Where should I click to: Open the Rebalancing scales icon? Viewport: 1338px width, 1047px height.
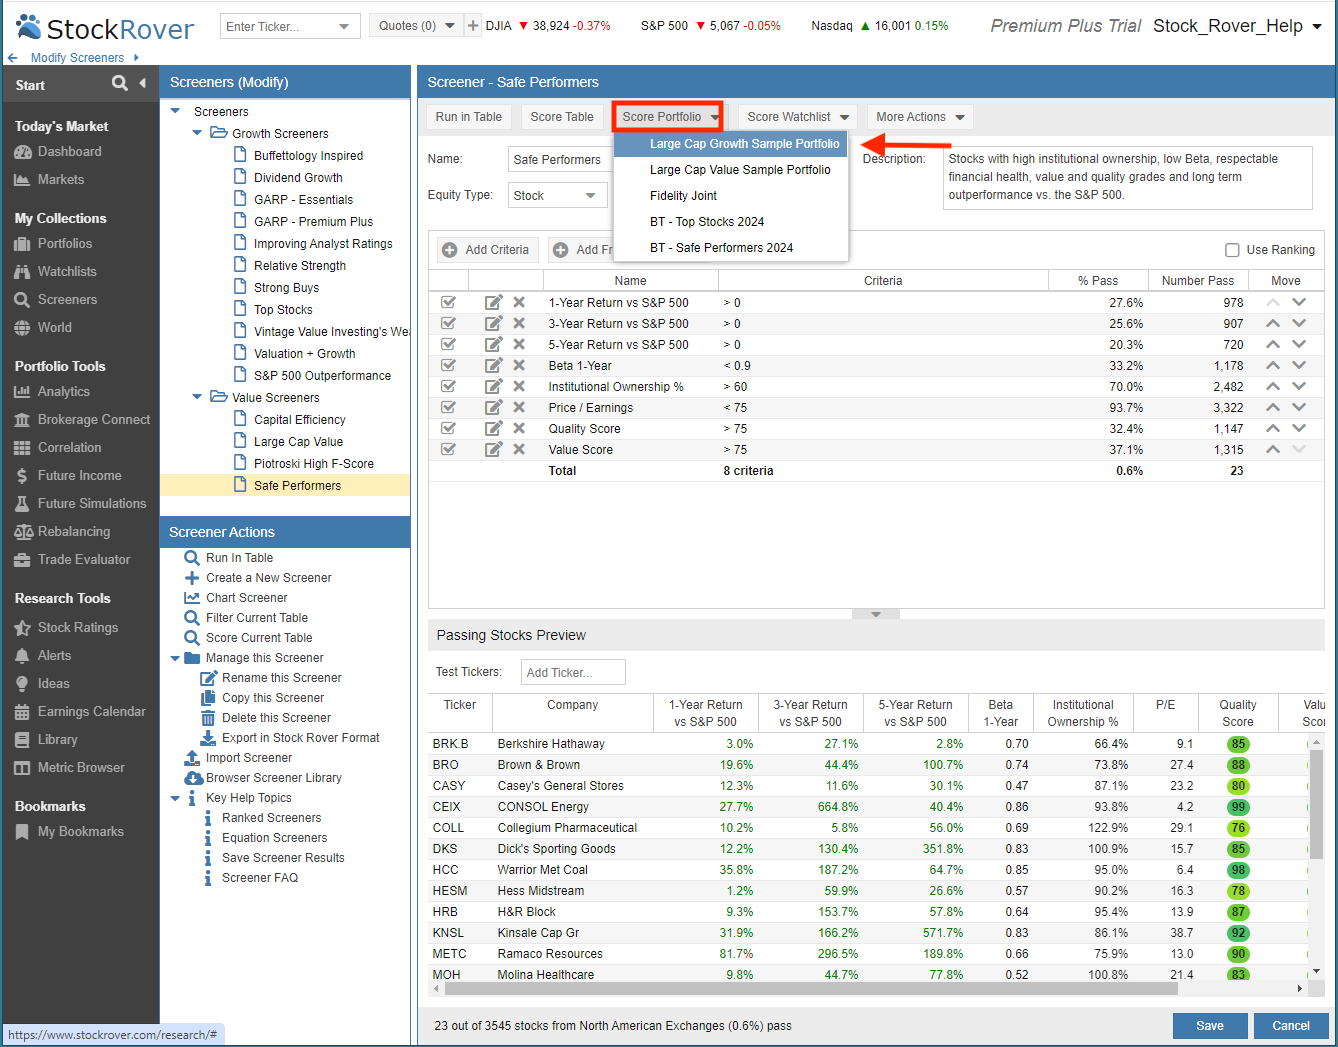click(23, 532)
